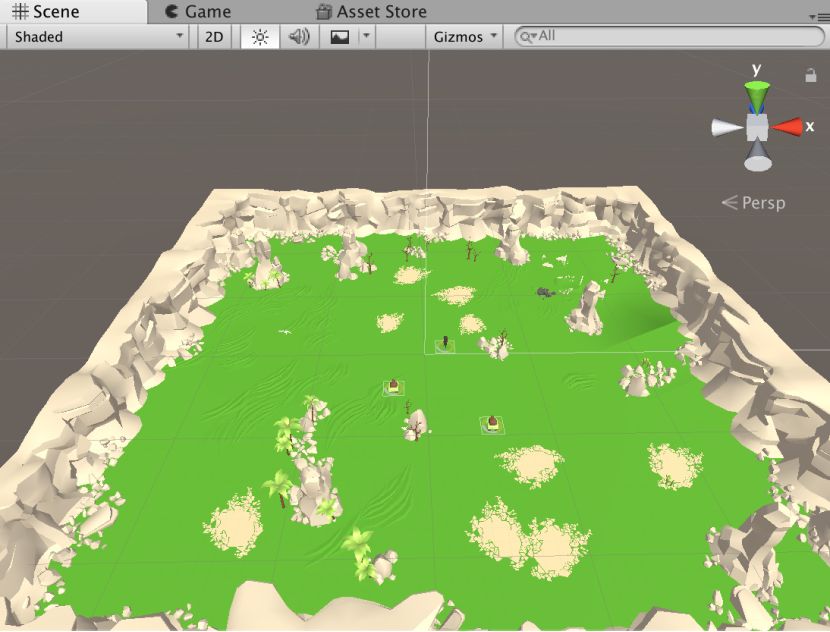830x632 pixels.
Task: Toggle the scene gizmo rotation lock
Action: tap(811, 75)
